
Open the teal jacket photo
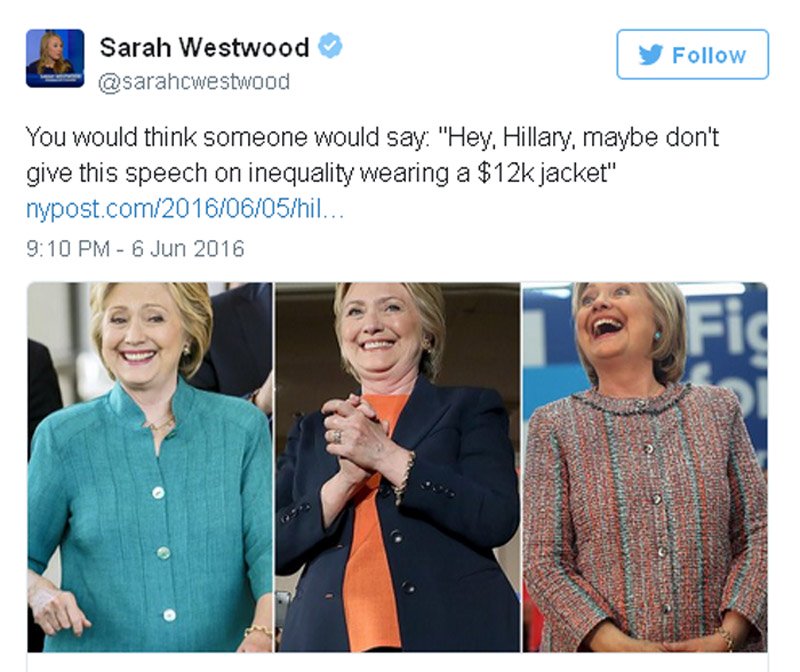click(x=150, y=467)
